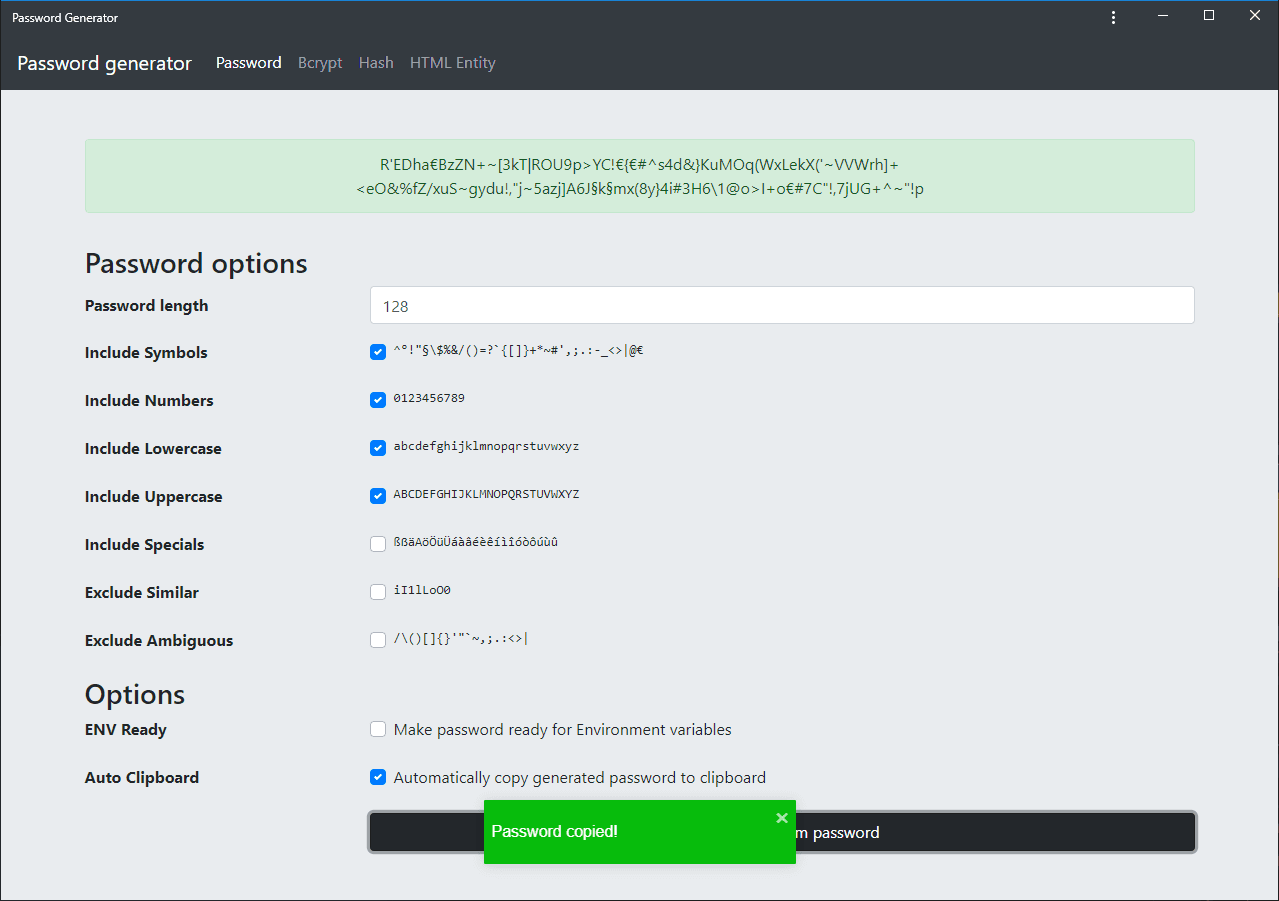Disable the Auto Clipboard checkbox
Screen dimensions: 1279x901
378,778
